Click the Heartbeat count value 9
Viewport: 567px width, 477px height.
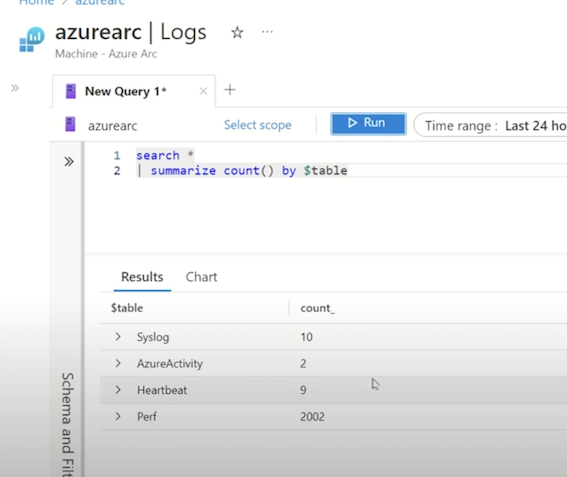click(303, 390)
